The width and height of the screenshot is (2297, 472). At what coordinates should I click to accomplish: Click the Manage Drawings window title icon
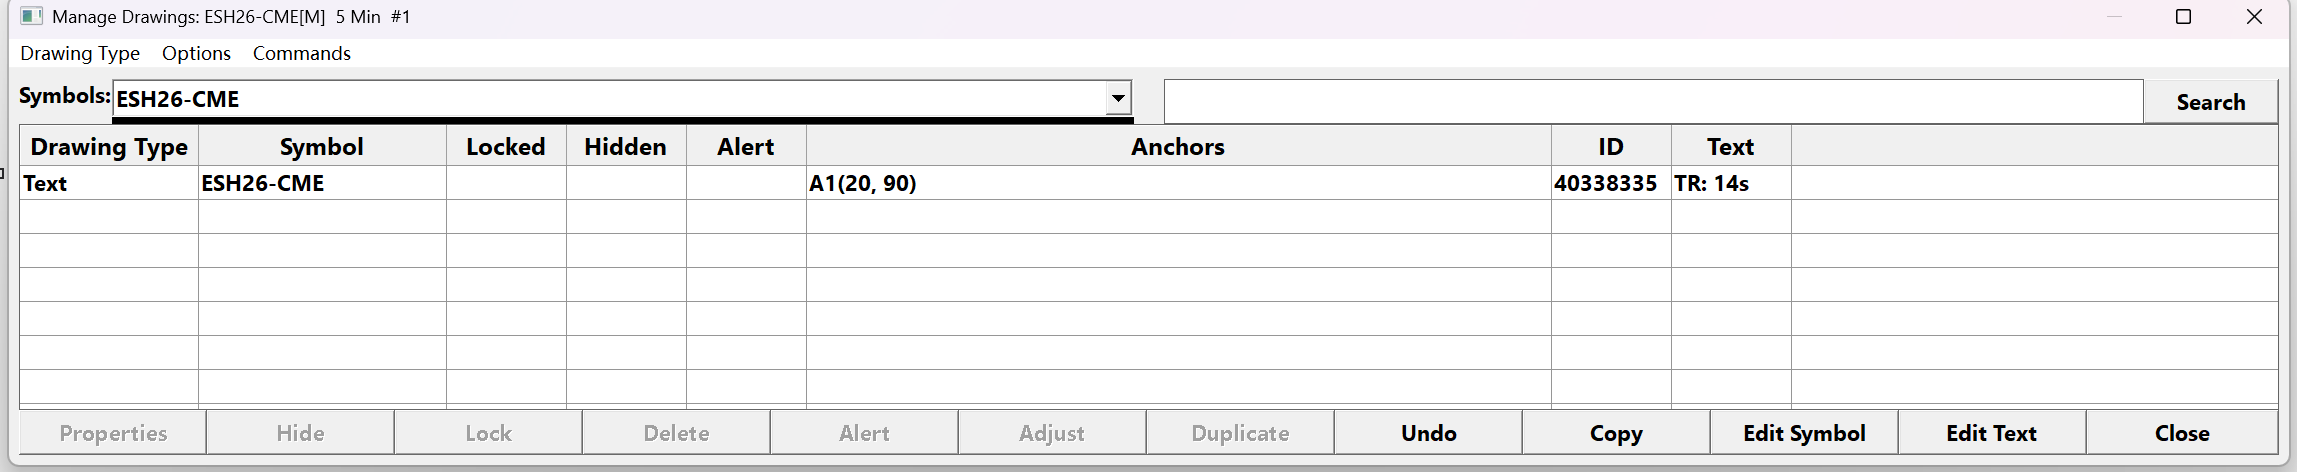[31, 16]
